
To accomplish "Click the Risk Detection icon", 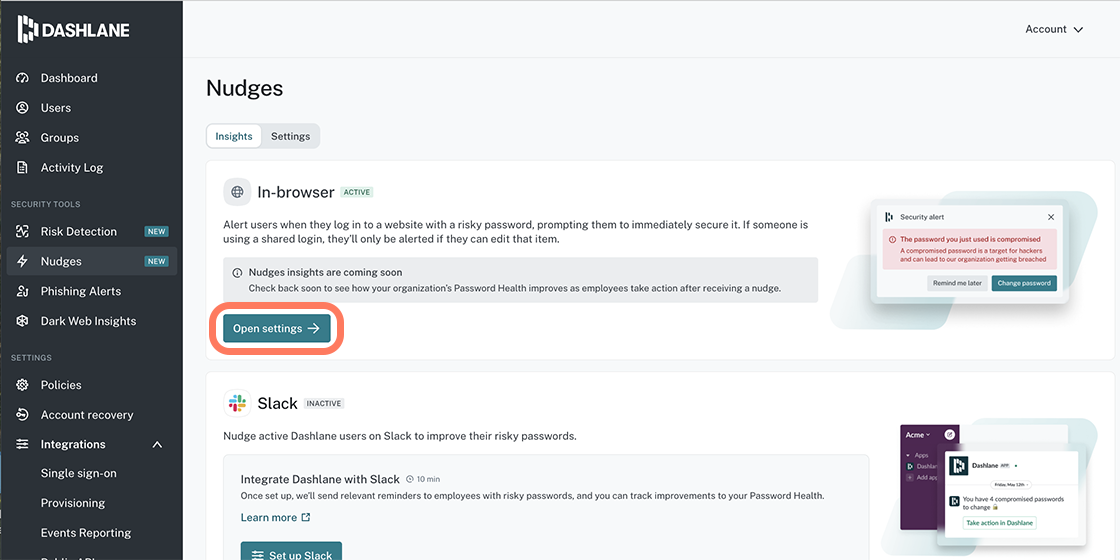I will tap(22, 231).
